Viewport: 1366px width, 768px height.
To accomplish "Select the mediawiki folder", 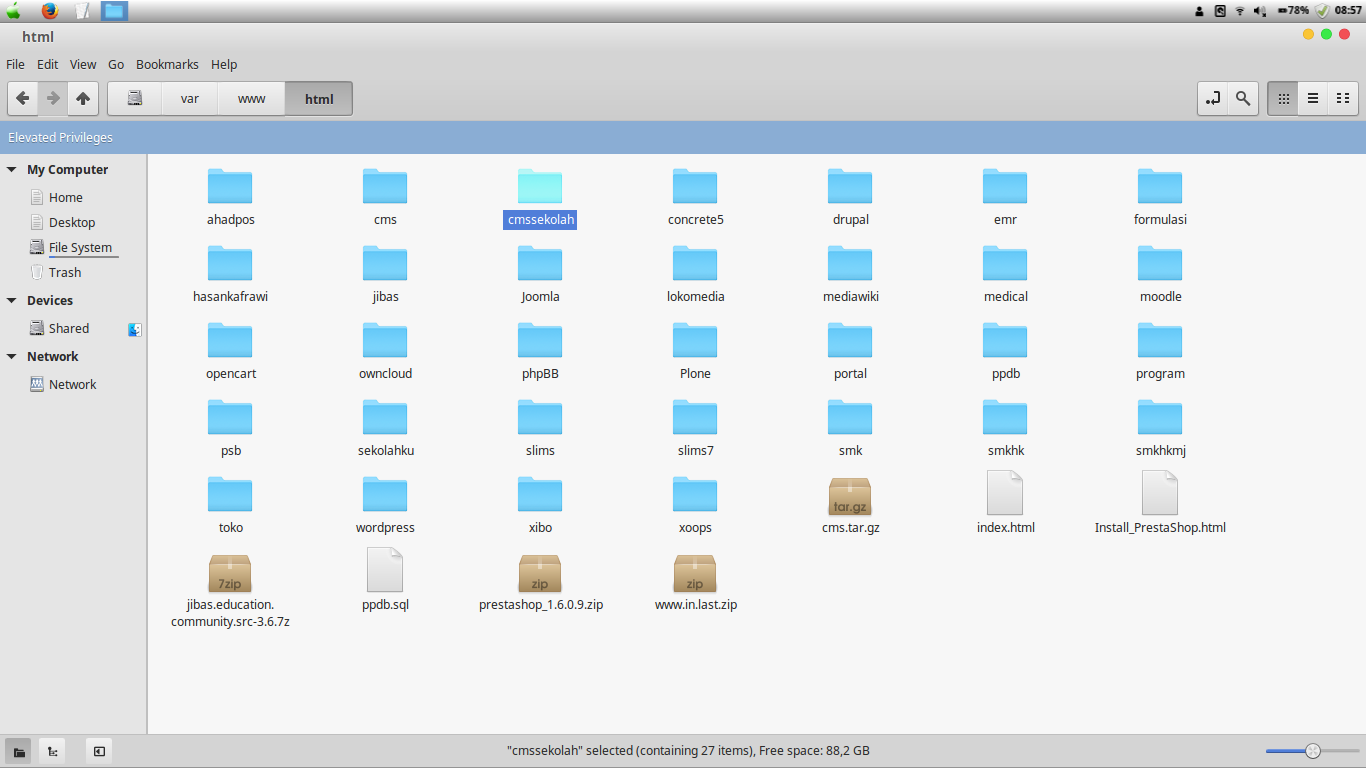I will (x=850, y=275).
